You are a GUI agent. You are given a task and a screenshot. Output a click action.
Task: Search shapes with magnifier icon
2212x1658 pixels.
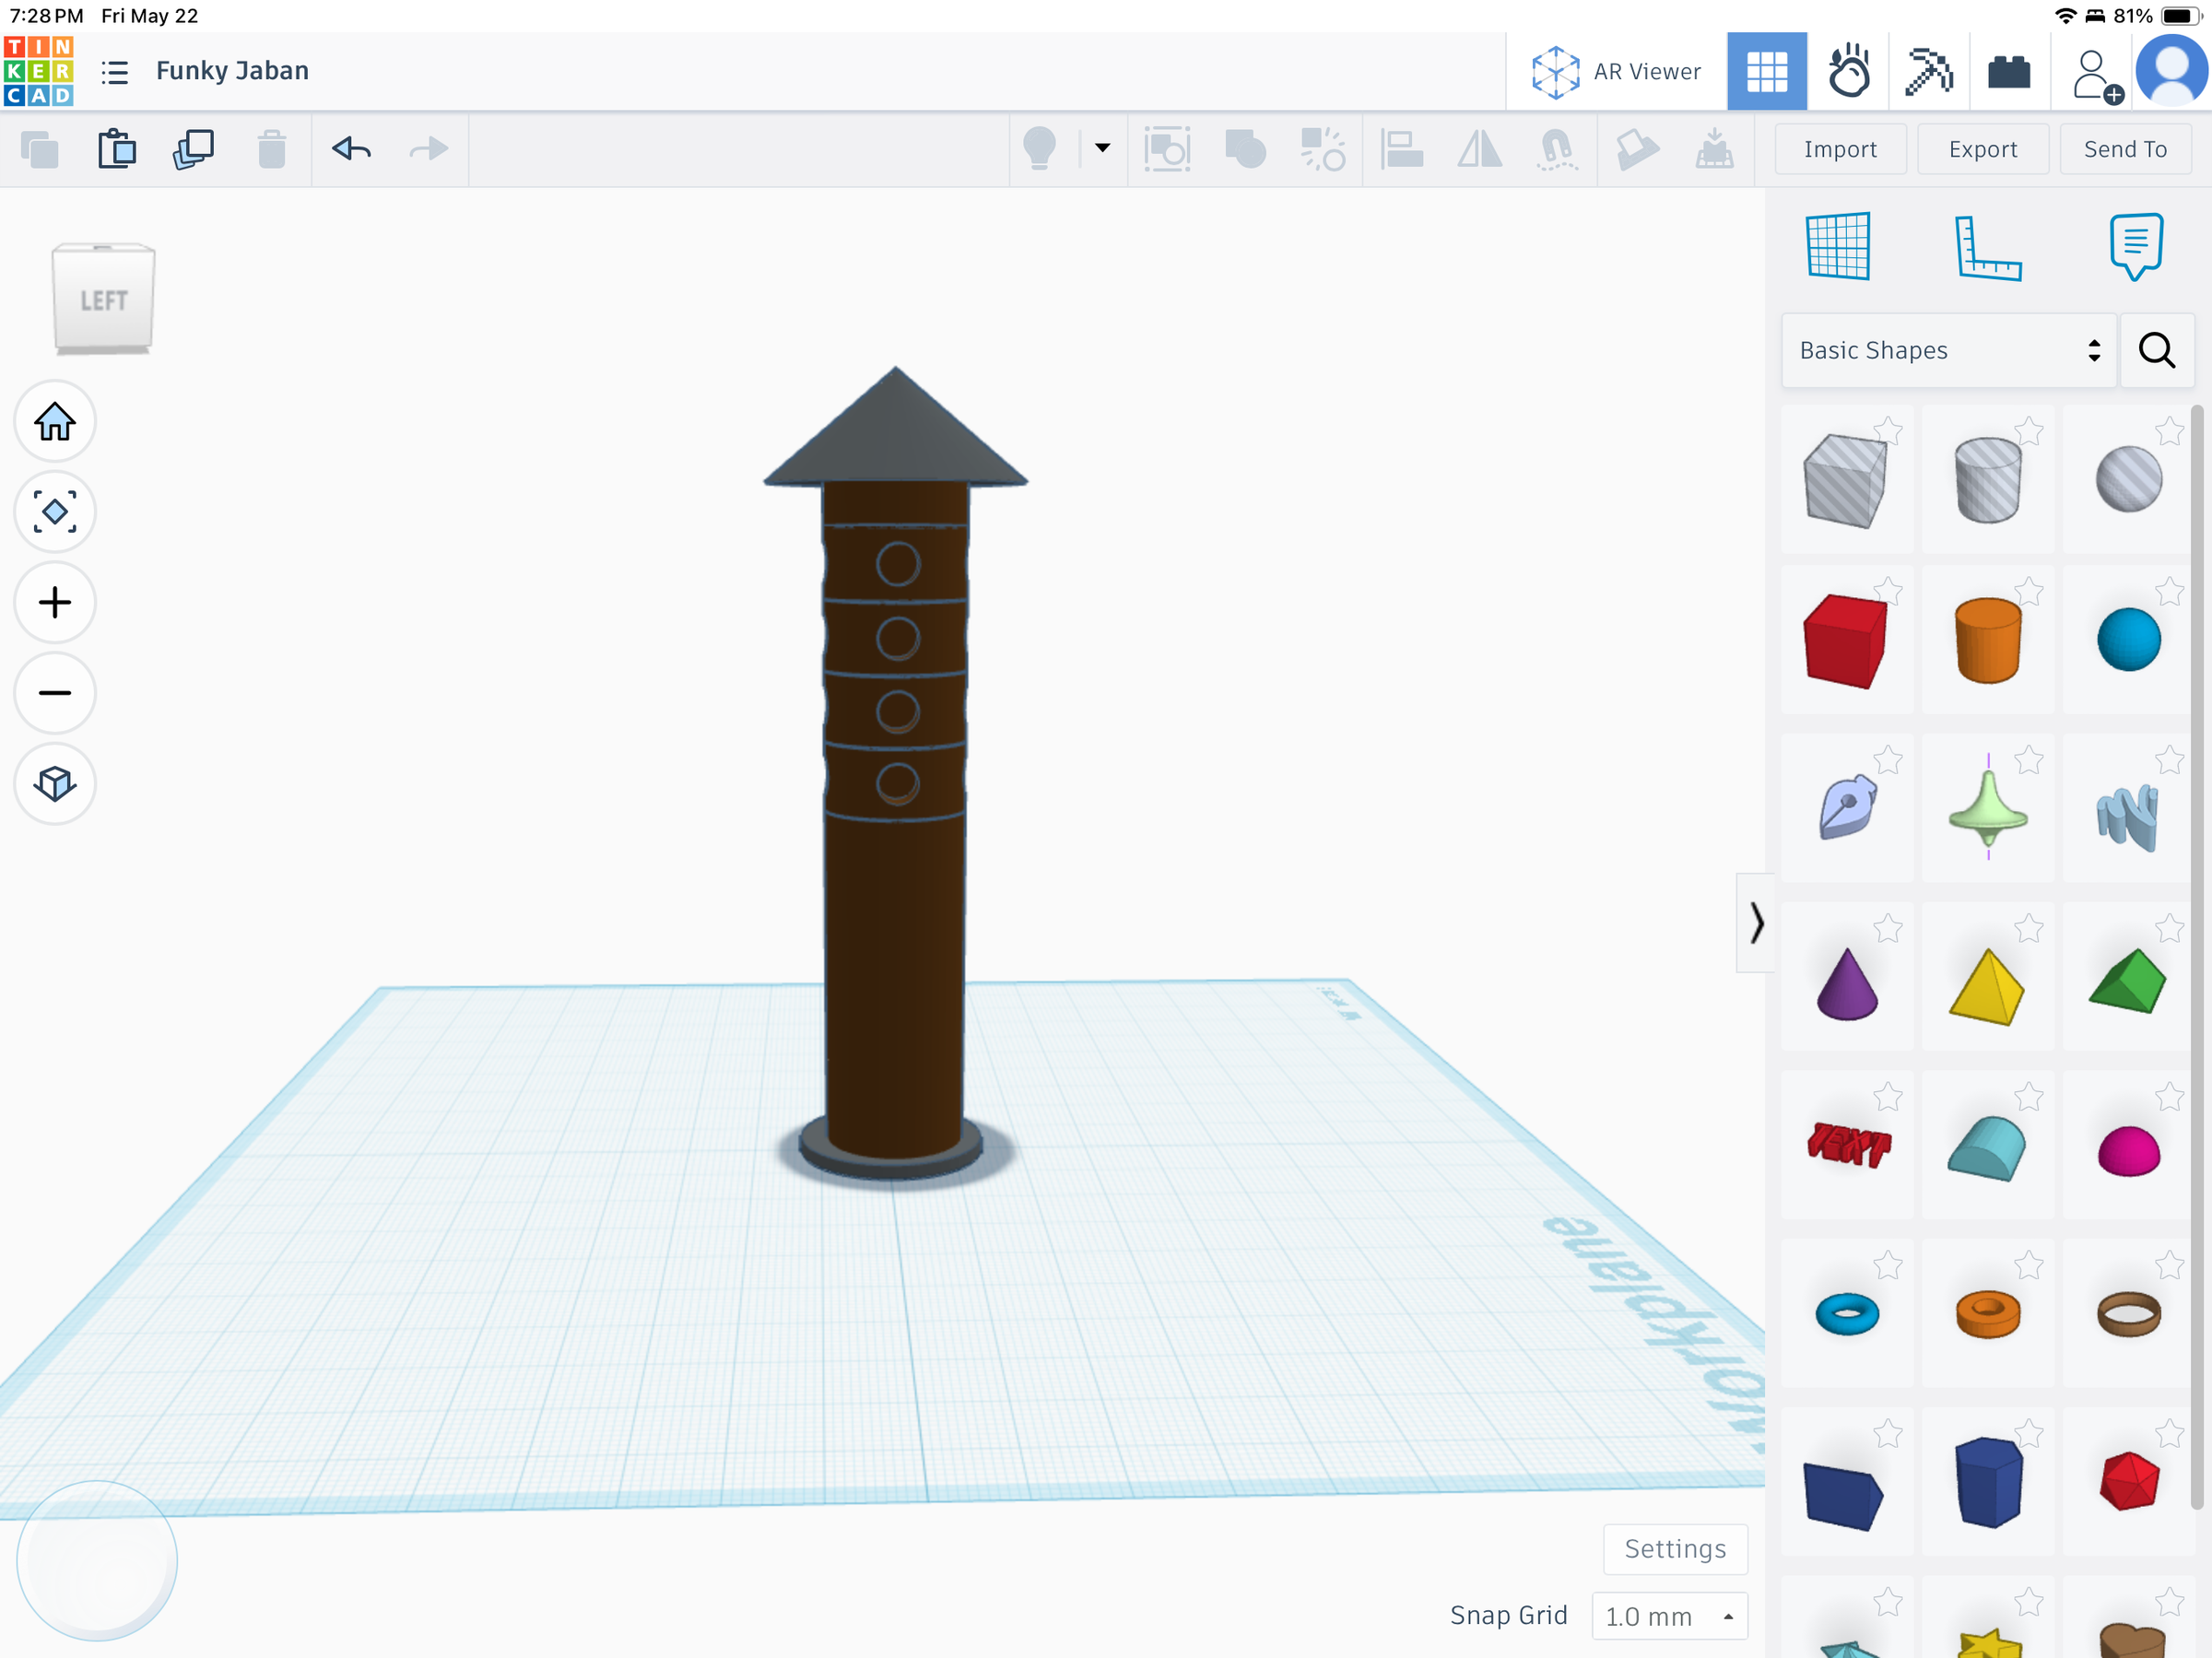(2157, 350)
